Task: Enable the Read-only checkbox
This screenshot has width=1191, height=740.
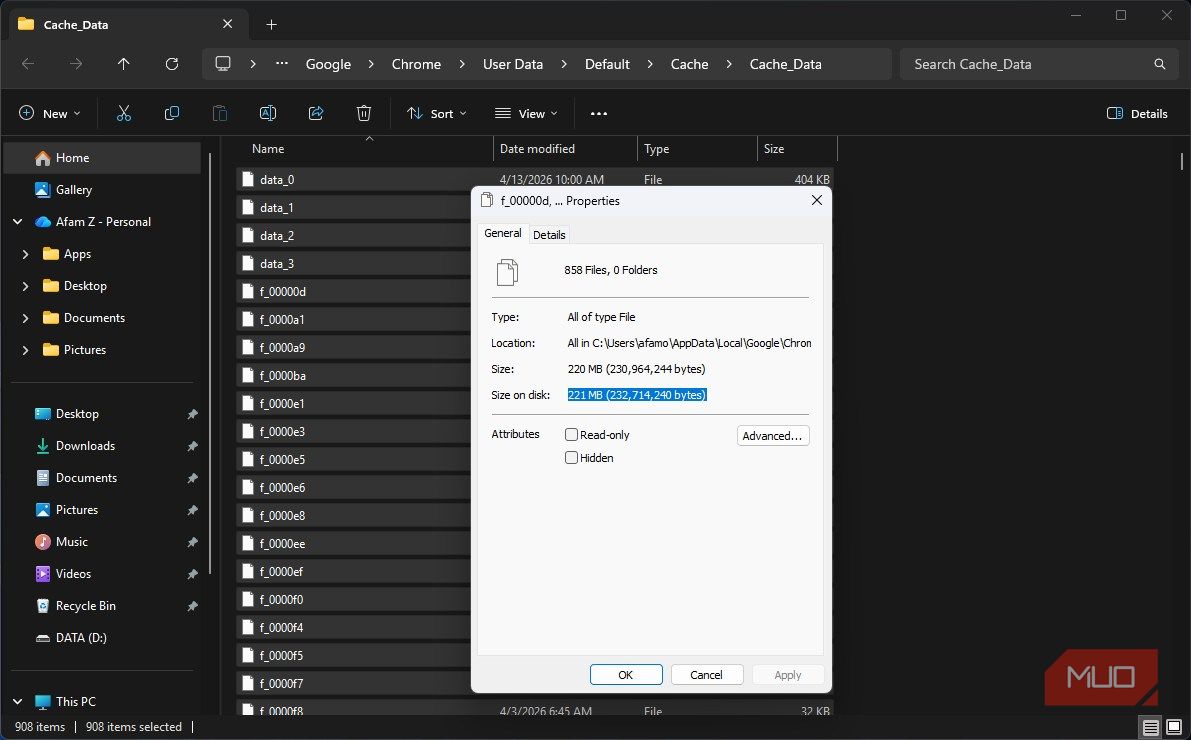Action: tap(571, 435)
